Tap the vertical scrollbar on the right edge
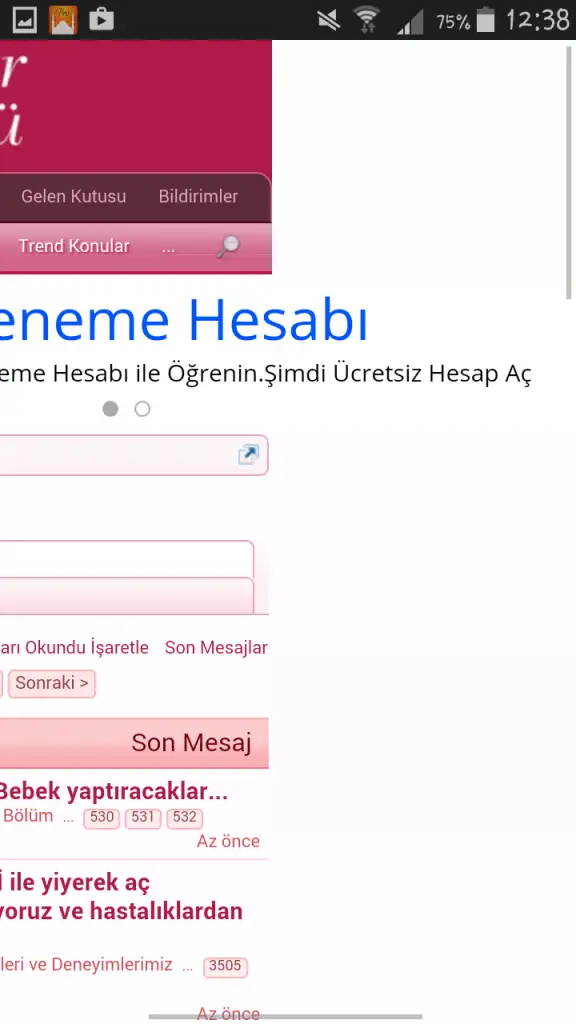The height and width of the screenshot is (1024, 576). [x=569, y=173]
